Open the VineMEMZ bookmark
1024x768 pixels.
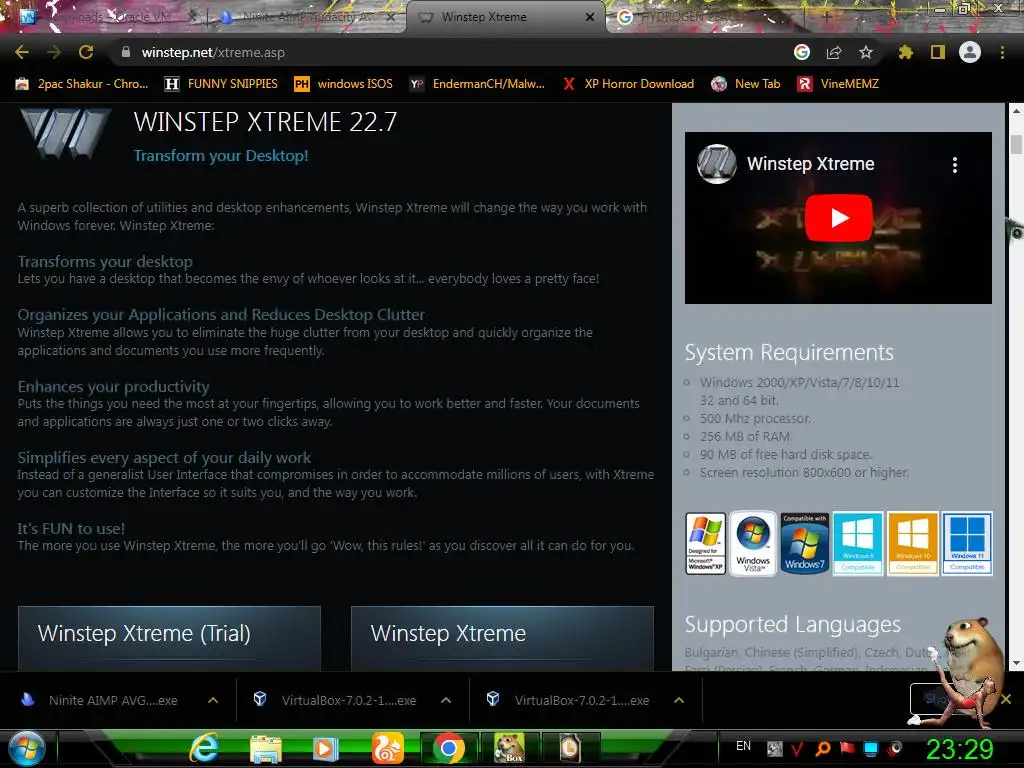pos(838,84)
